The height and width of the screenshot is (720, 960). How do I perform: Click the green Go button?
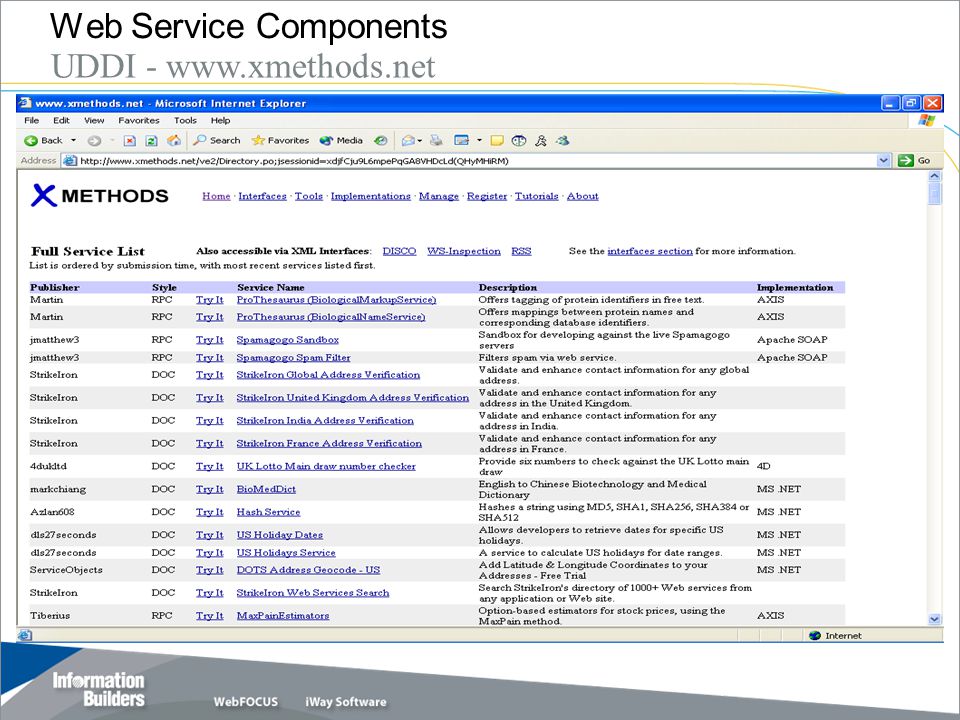(915, 160)
